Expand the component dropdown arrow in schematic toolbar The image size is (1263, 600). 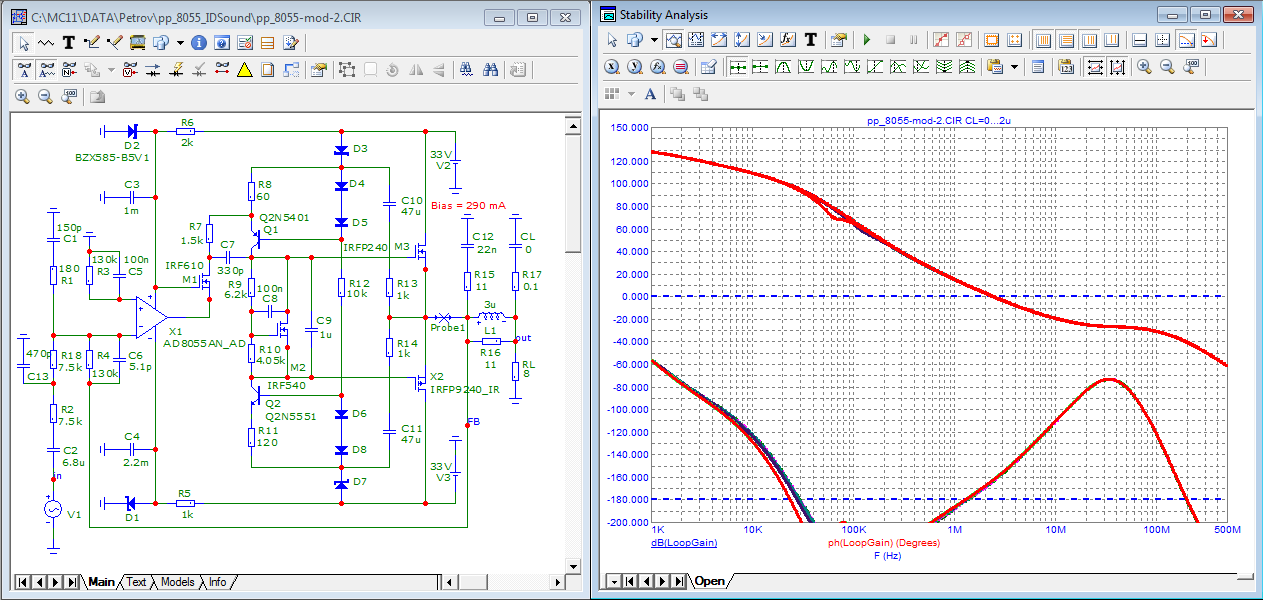[x=180, y=43]
